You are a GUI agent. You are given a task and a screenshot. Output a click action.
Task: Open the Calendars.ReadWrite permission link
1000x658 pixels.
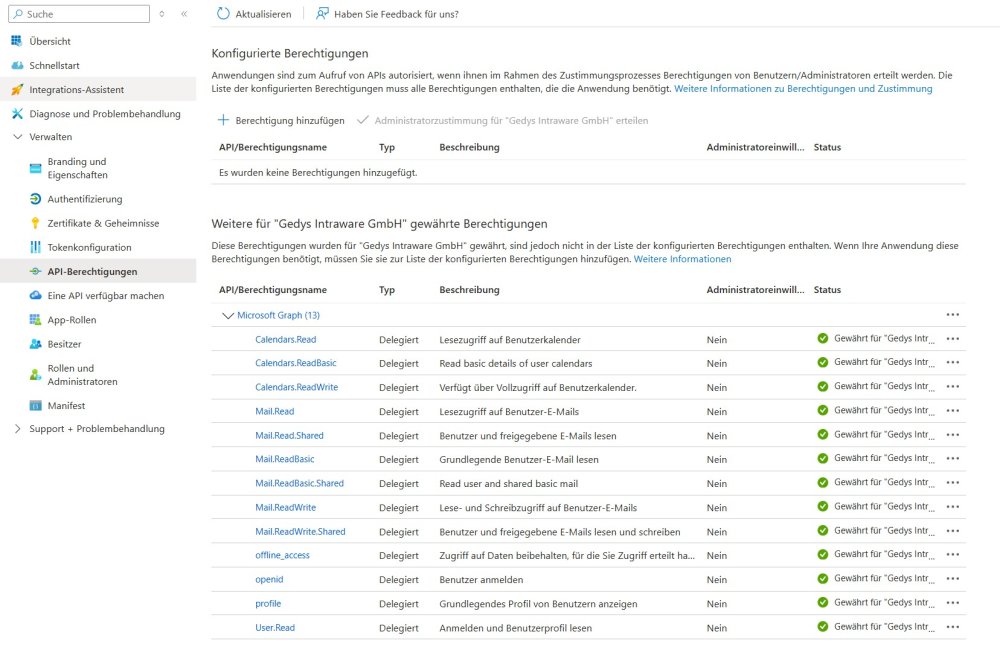click(x=296, y=387)
